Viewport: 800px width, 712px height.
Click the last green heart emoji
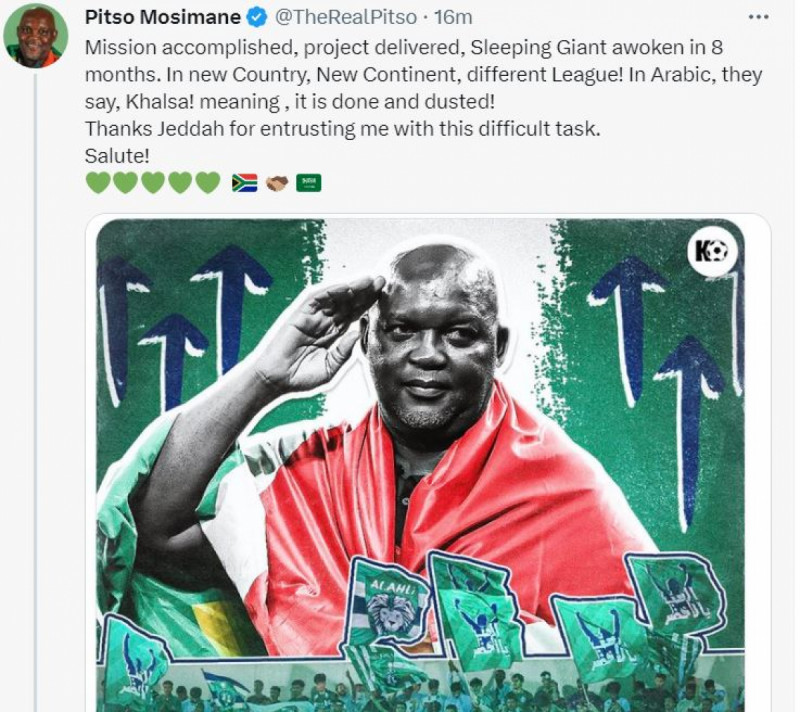[208, 183]
